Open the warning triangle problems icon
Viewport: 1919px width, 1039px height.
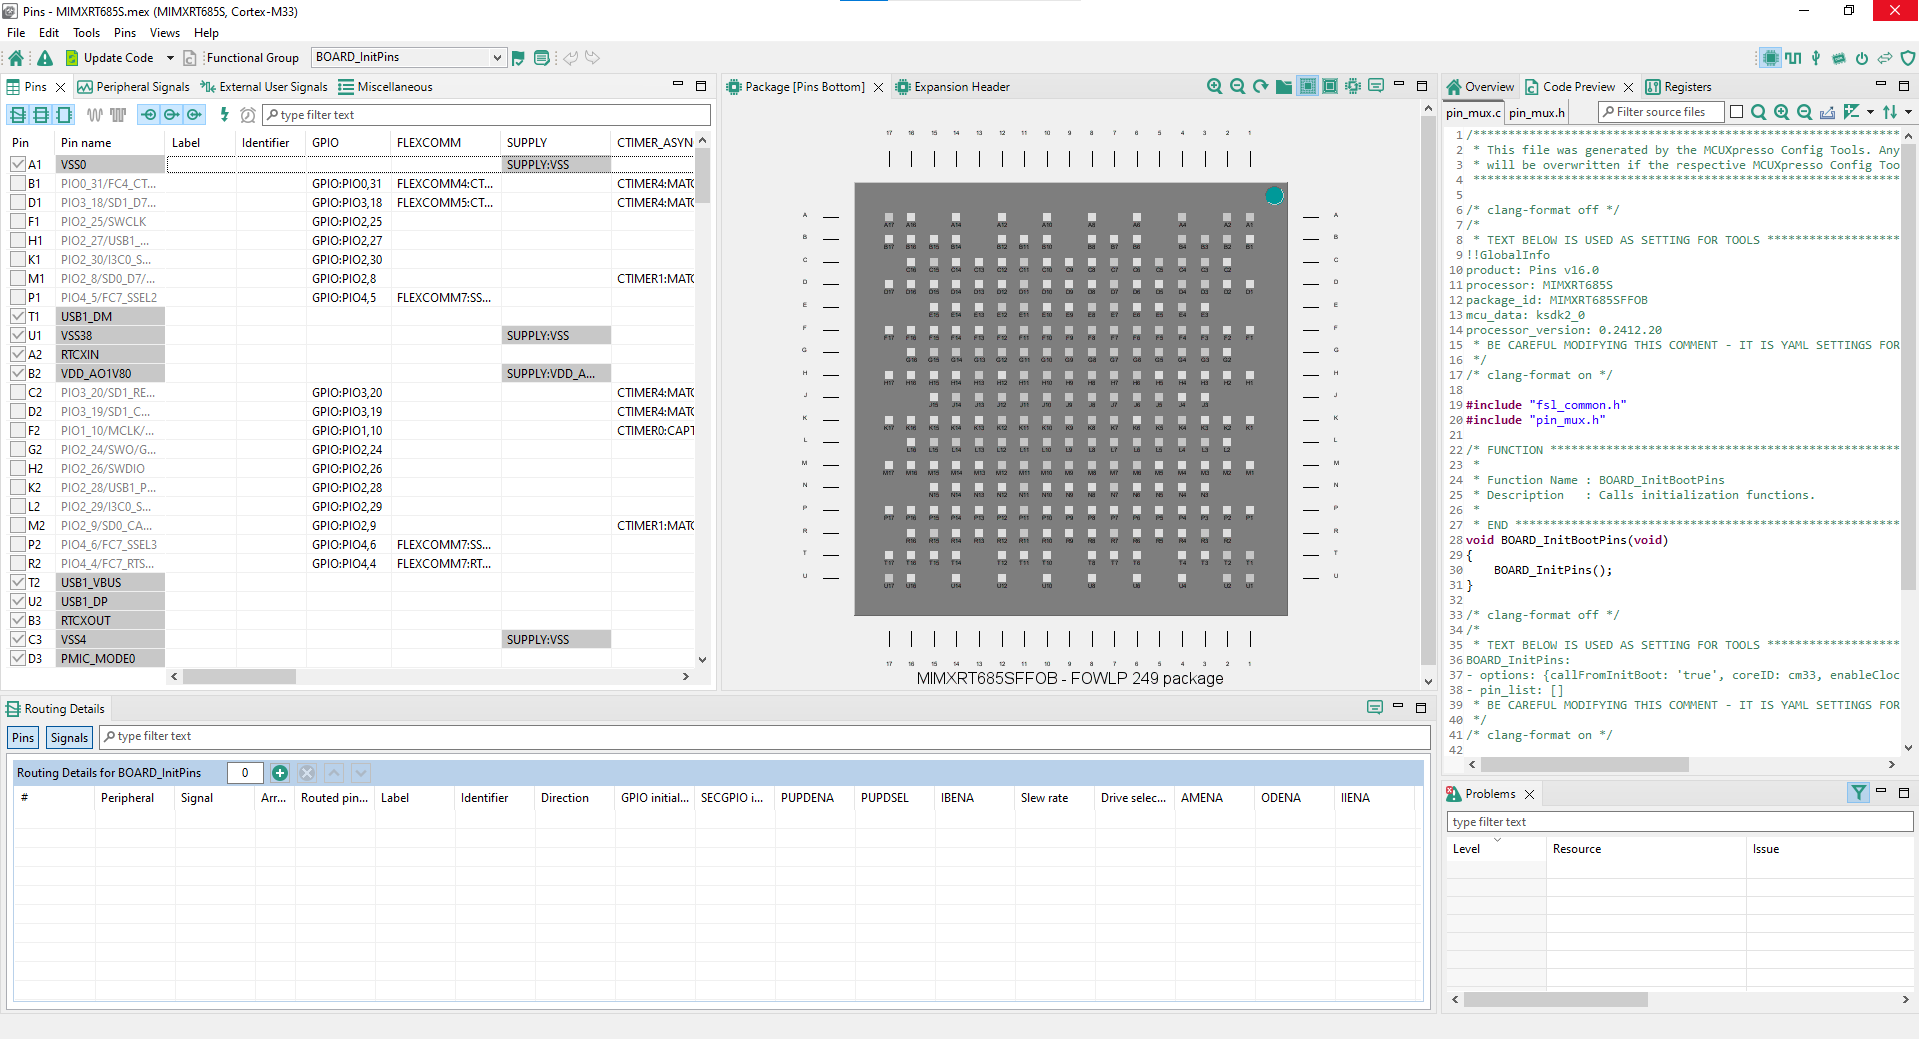click(x=45, y=58)
